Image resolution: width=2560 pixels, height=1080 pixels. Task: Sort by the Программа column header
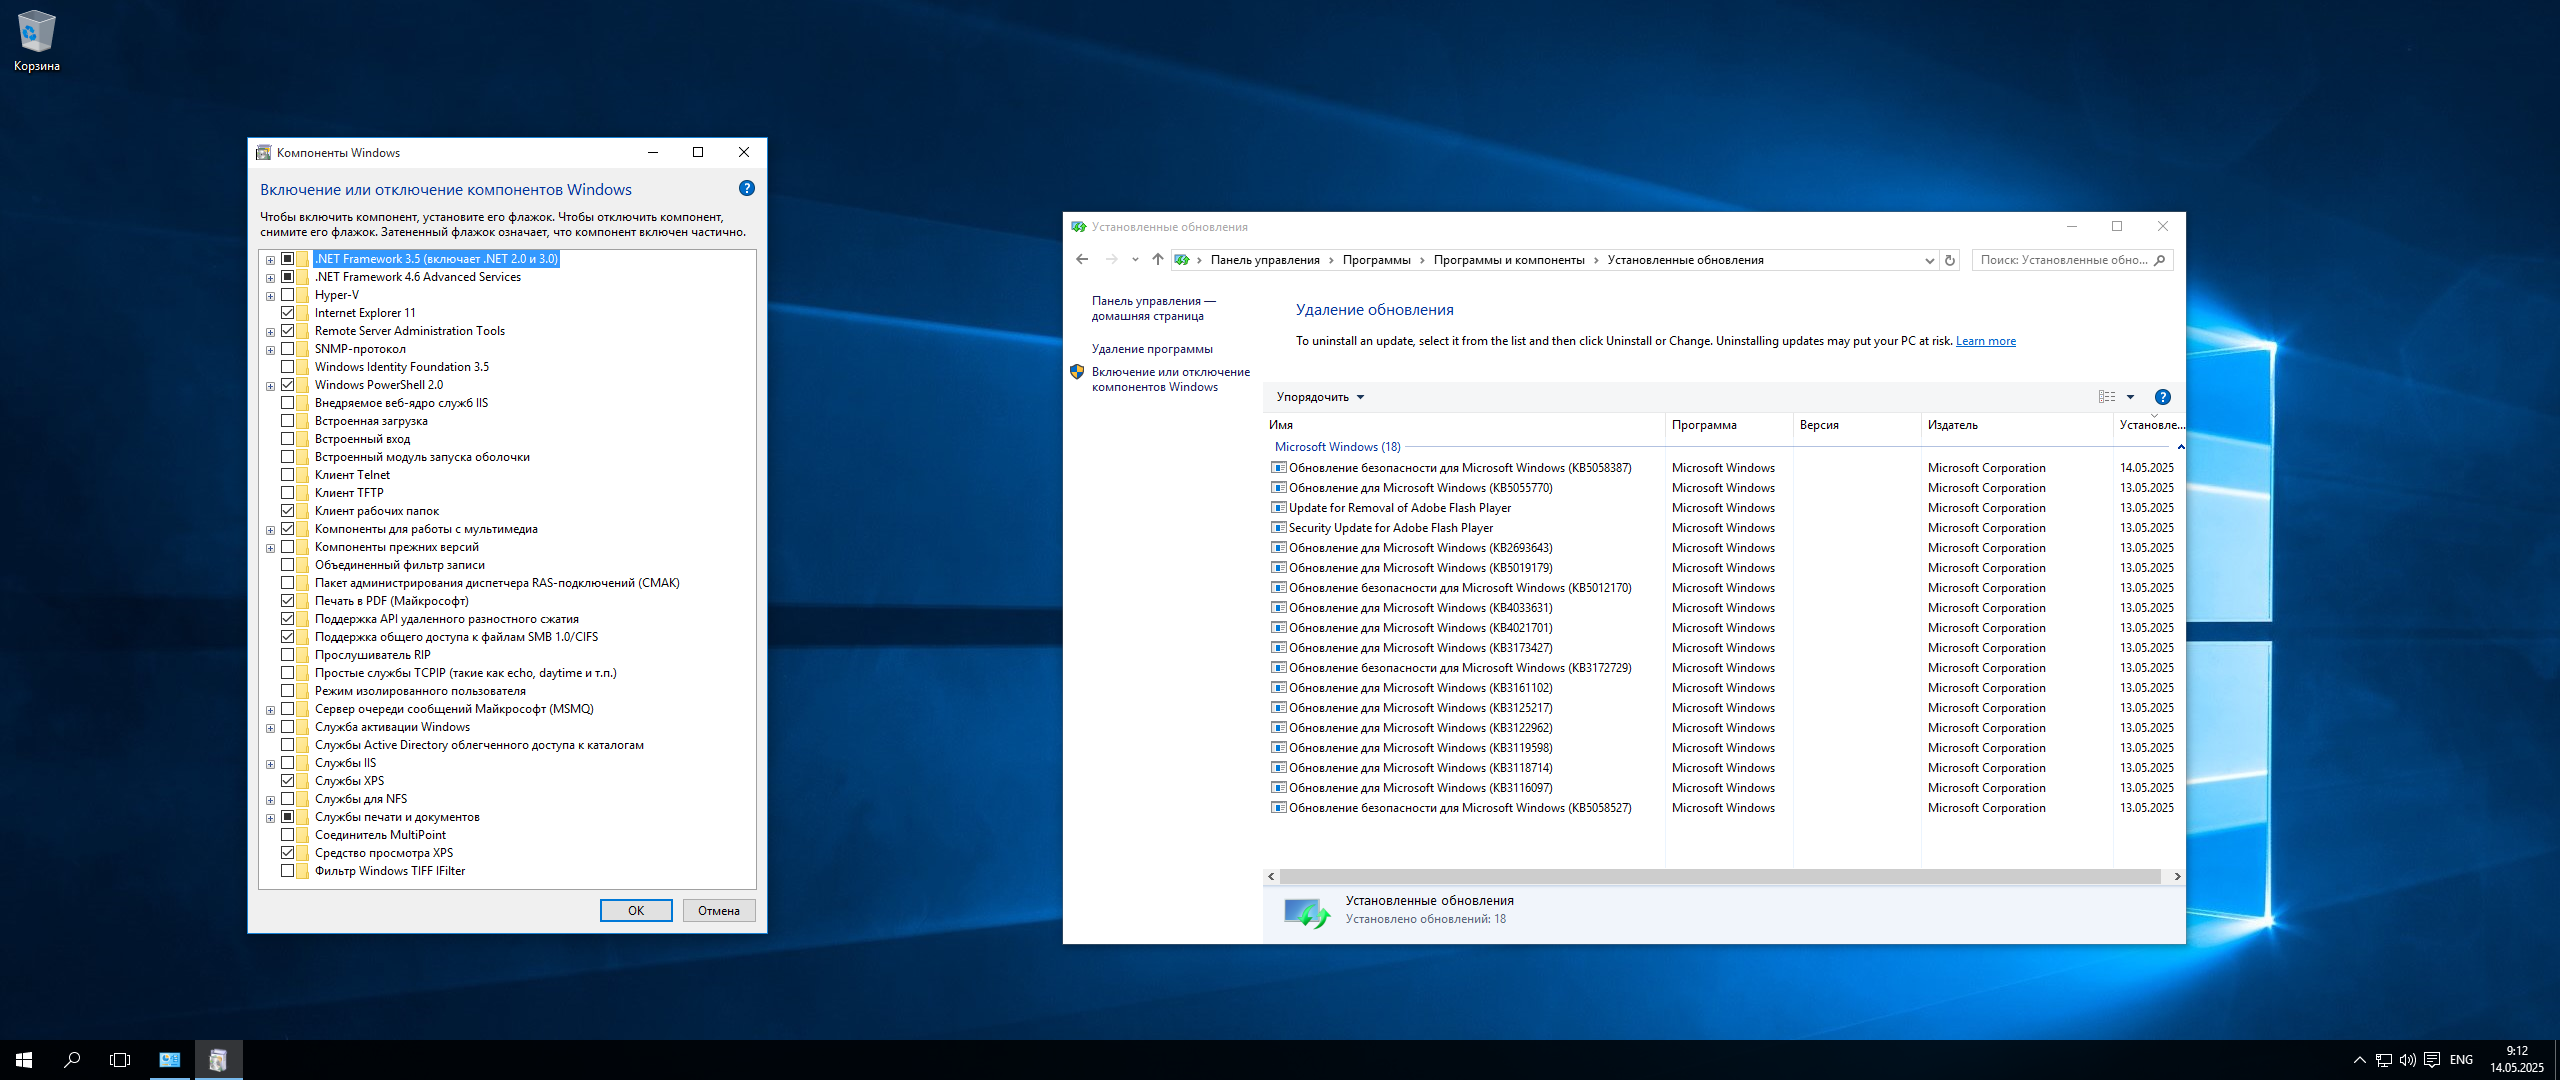(1729, 425)
